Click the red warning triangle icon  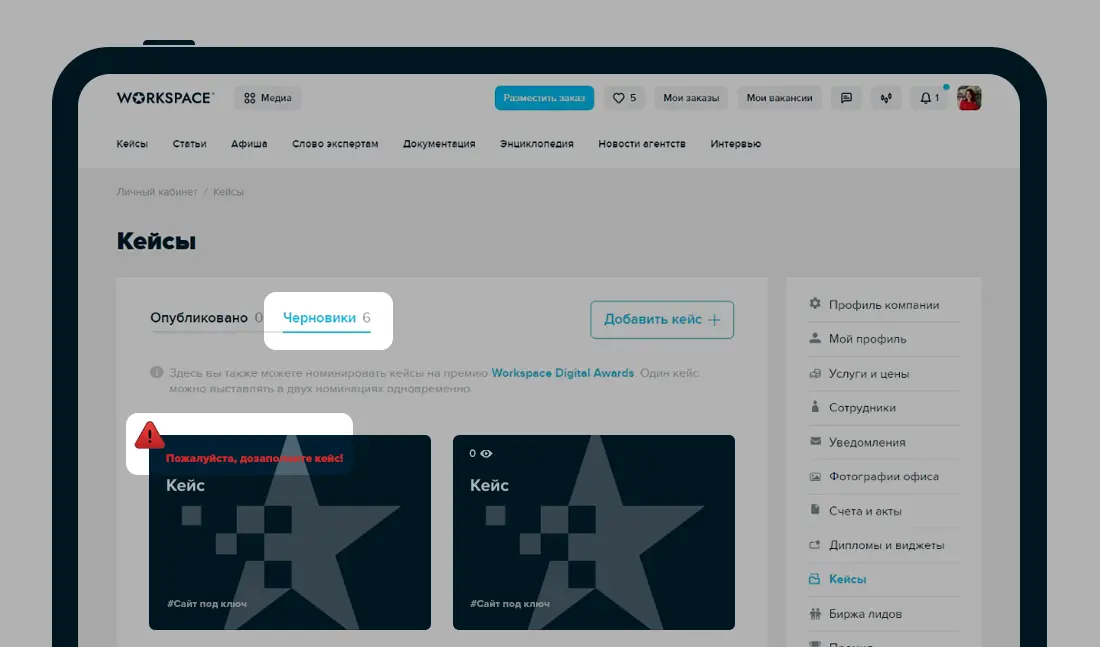[x=149, y=435]
